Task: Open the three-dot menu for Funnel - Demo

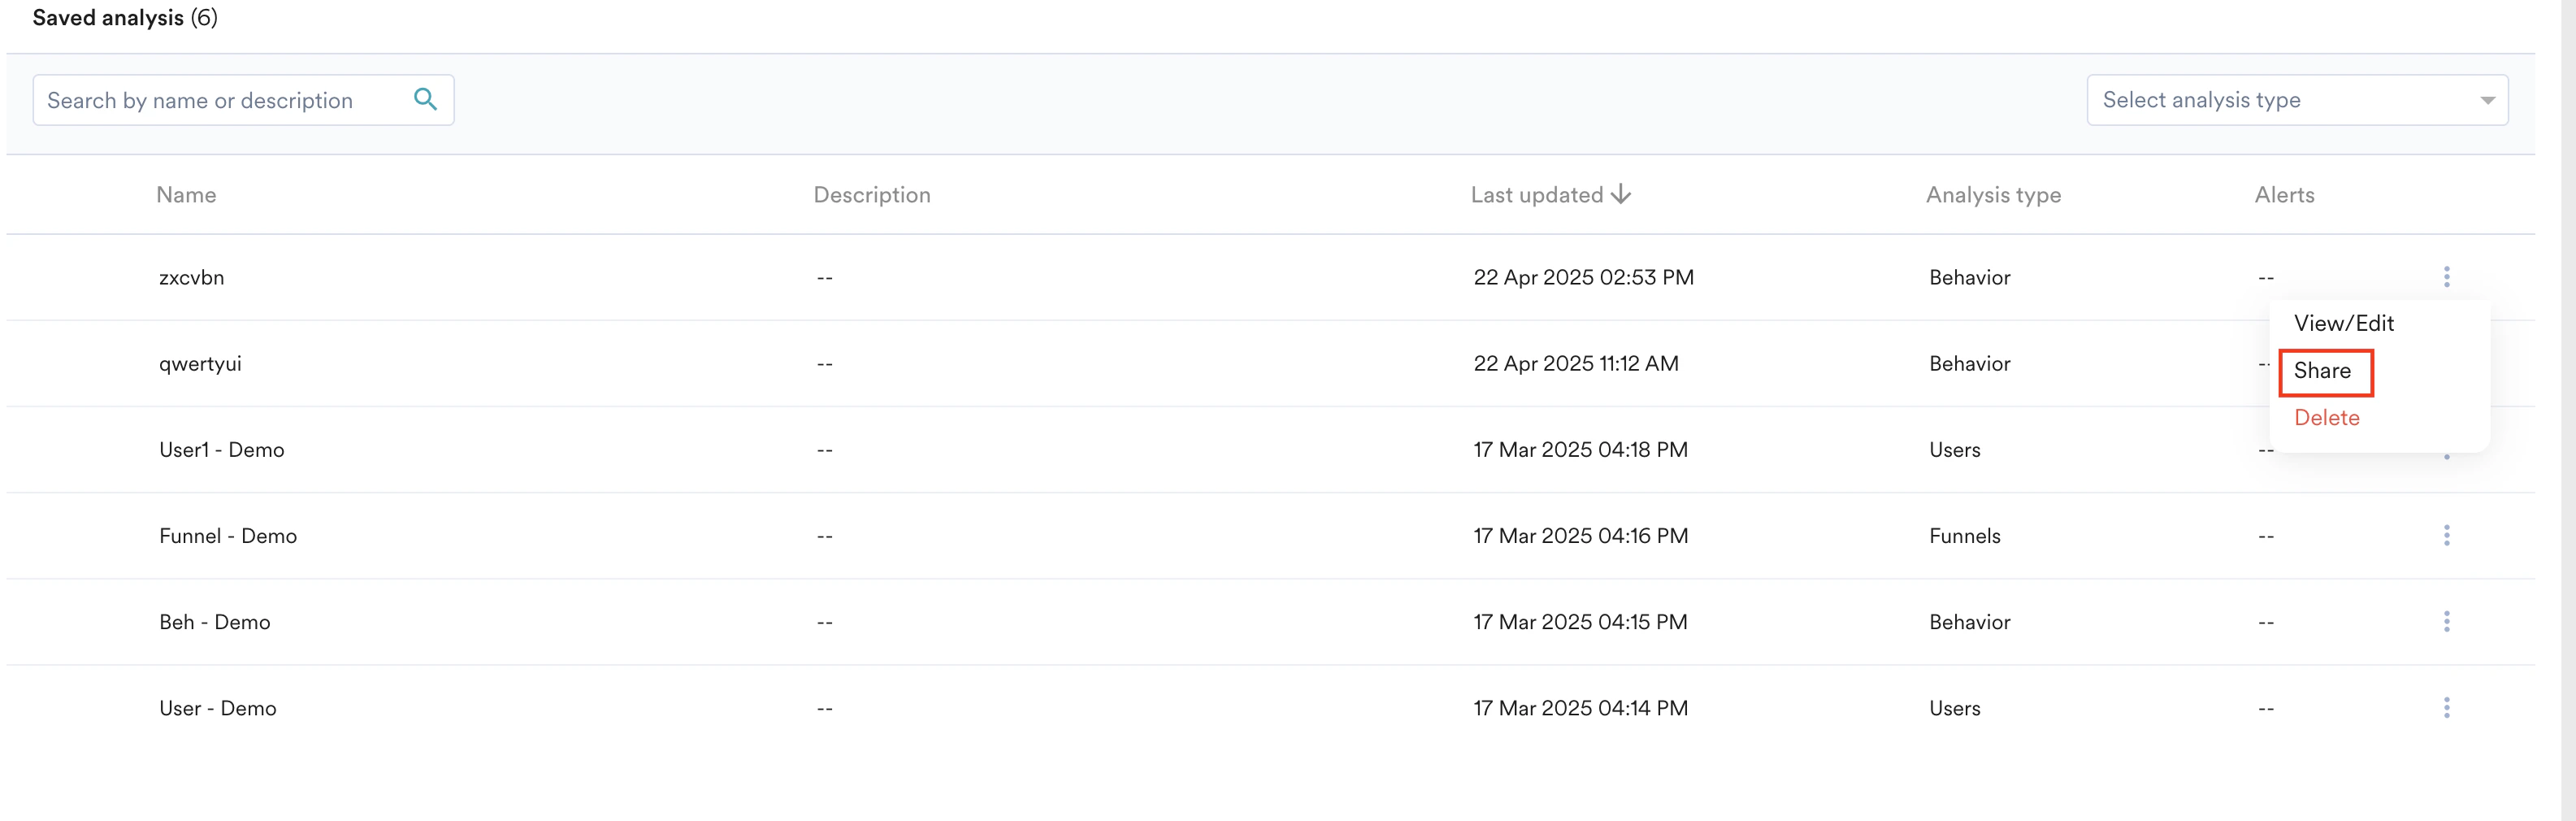Action: 2447,535
